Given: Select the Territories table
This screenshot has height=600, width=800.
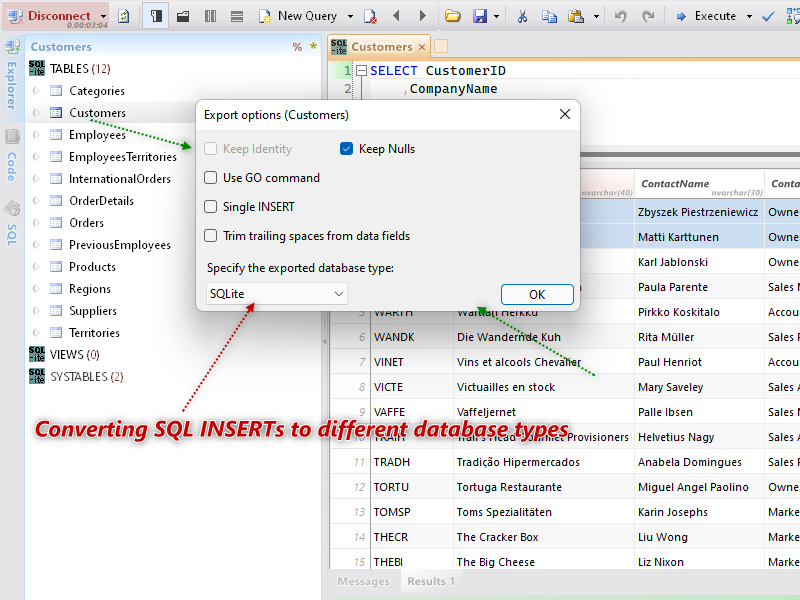Looking at the screenshot, I should coord(94,332).
